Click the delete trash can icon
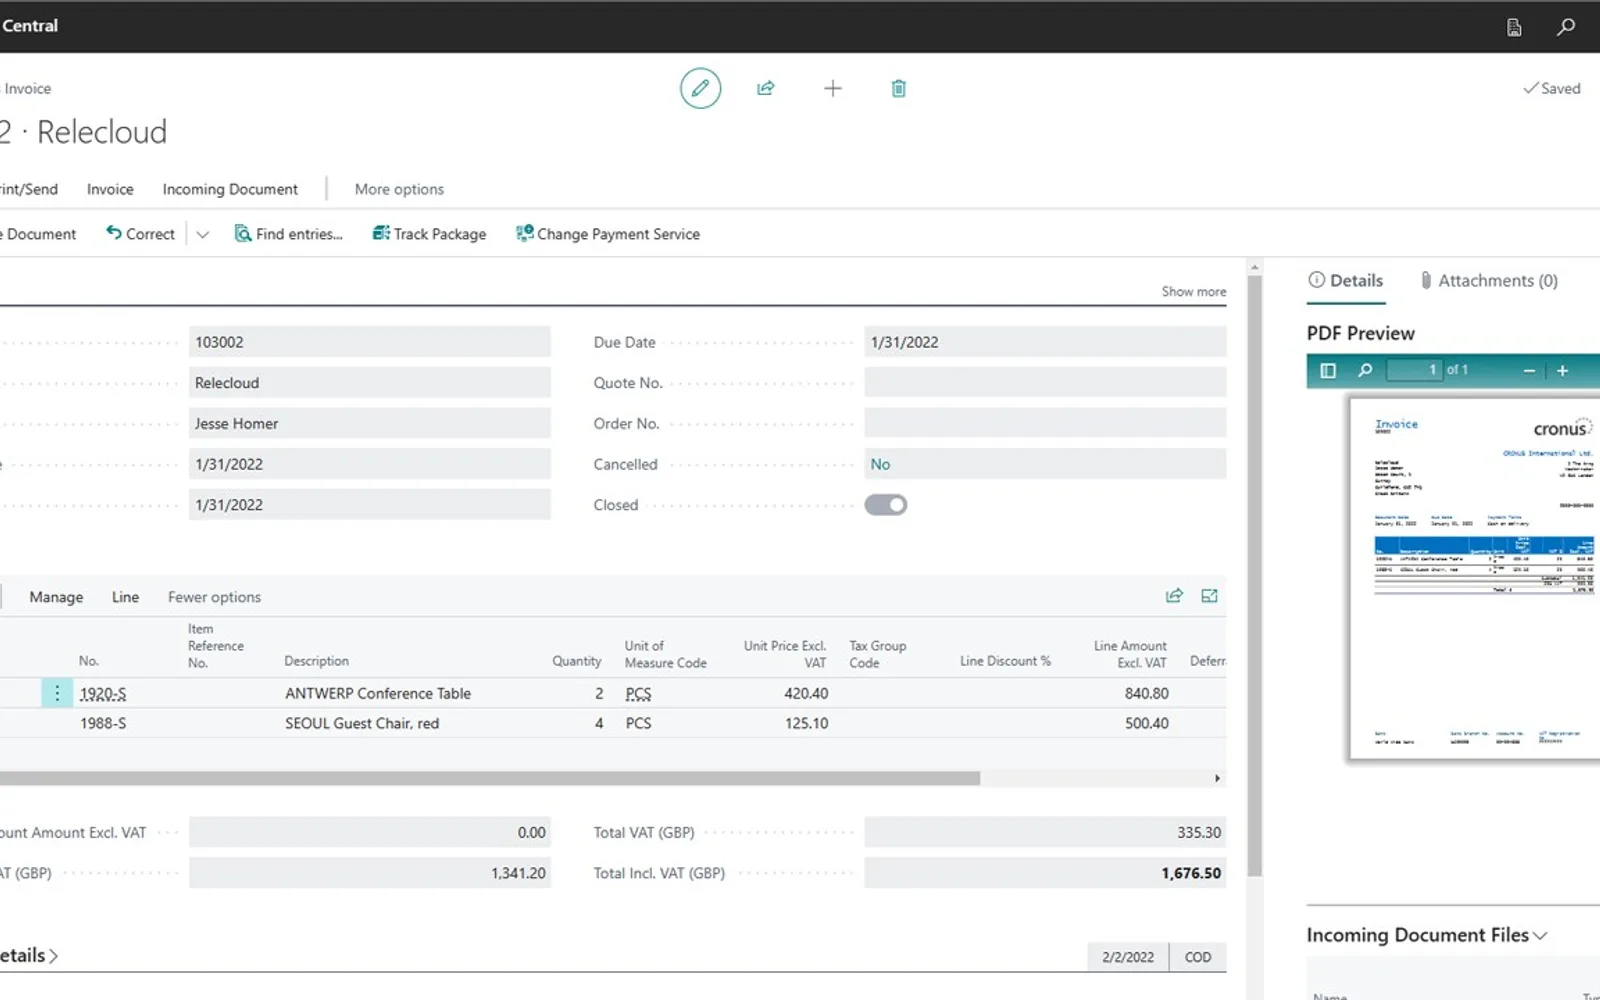Viewport: 1600px width, 1000px height. 898,88
